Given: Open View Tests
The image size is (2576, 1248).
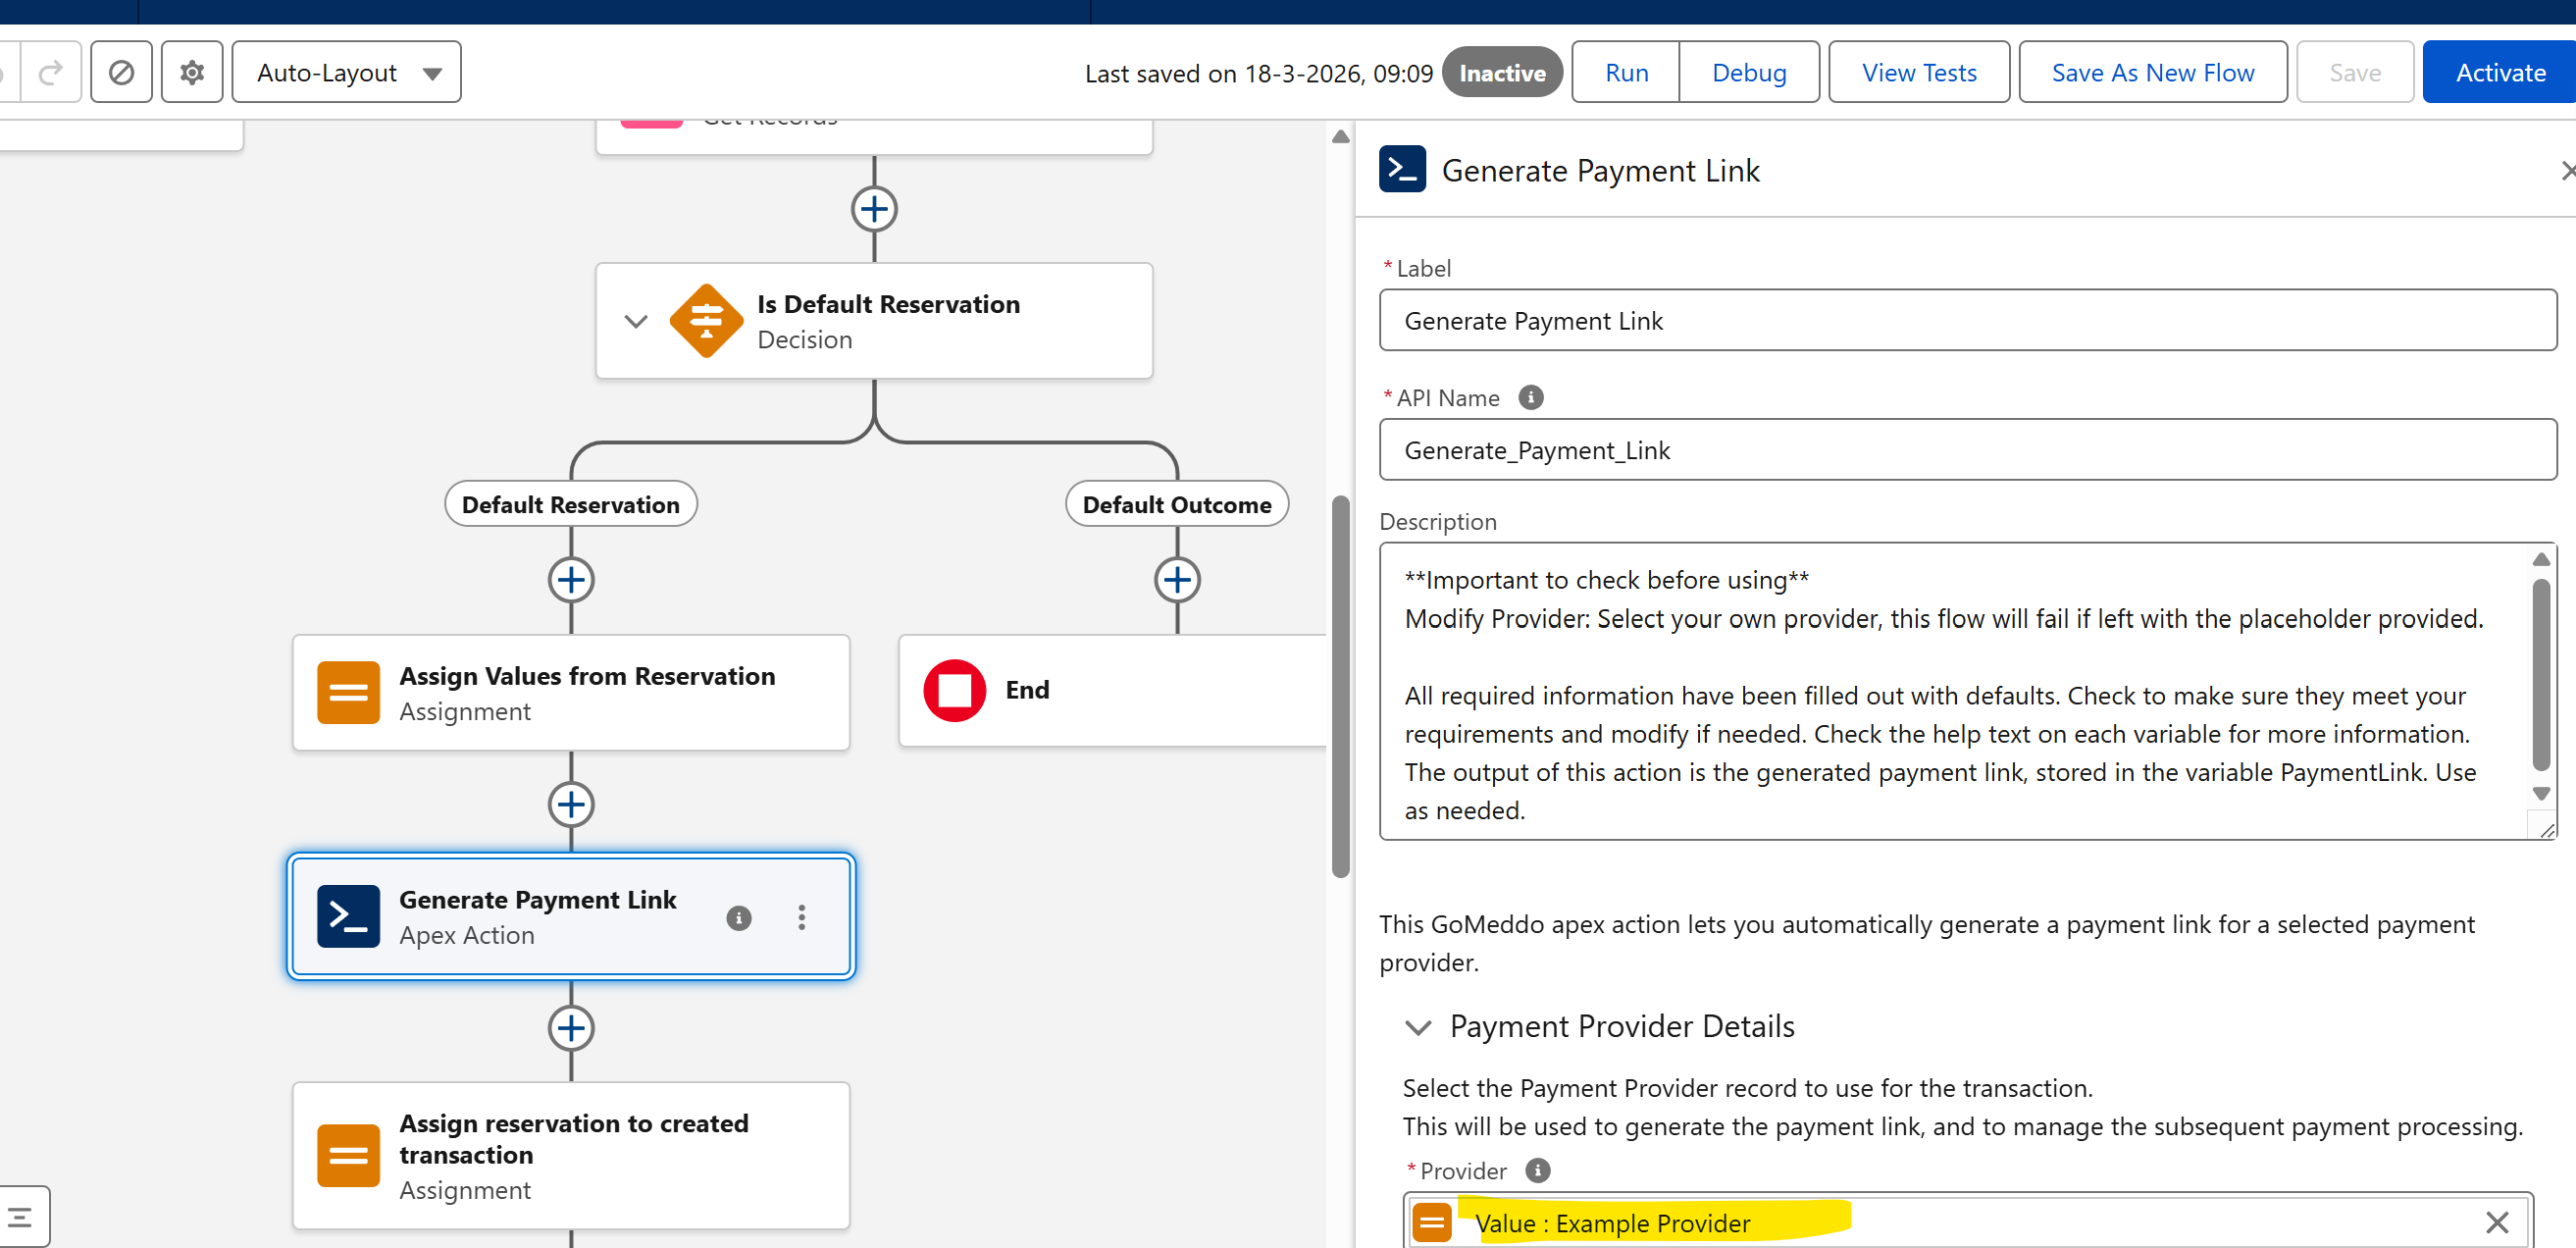Looking at the screenshot, I should pos(1918,72).
